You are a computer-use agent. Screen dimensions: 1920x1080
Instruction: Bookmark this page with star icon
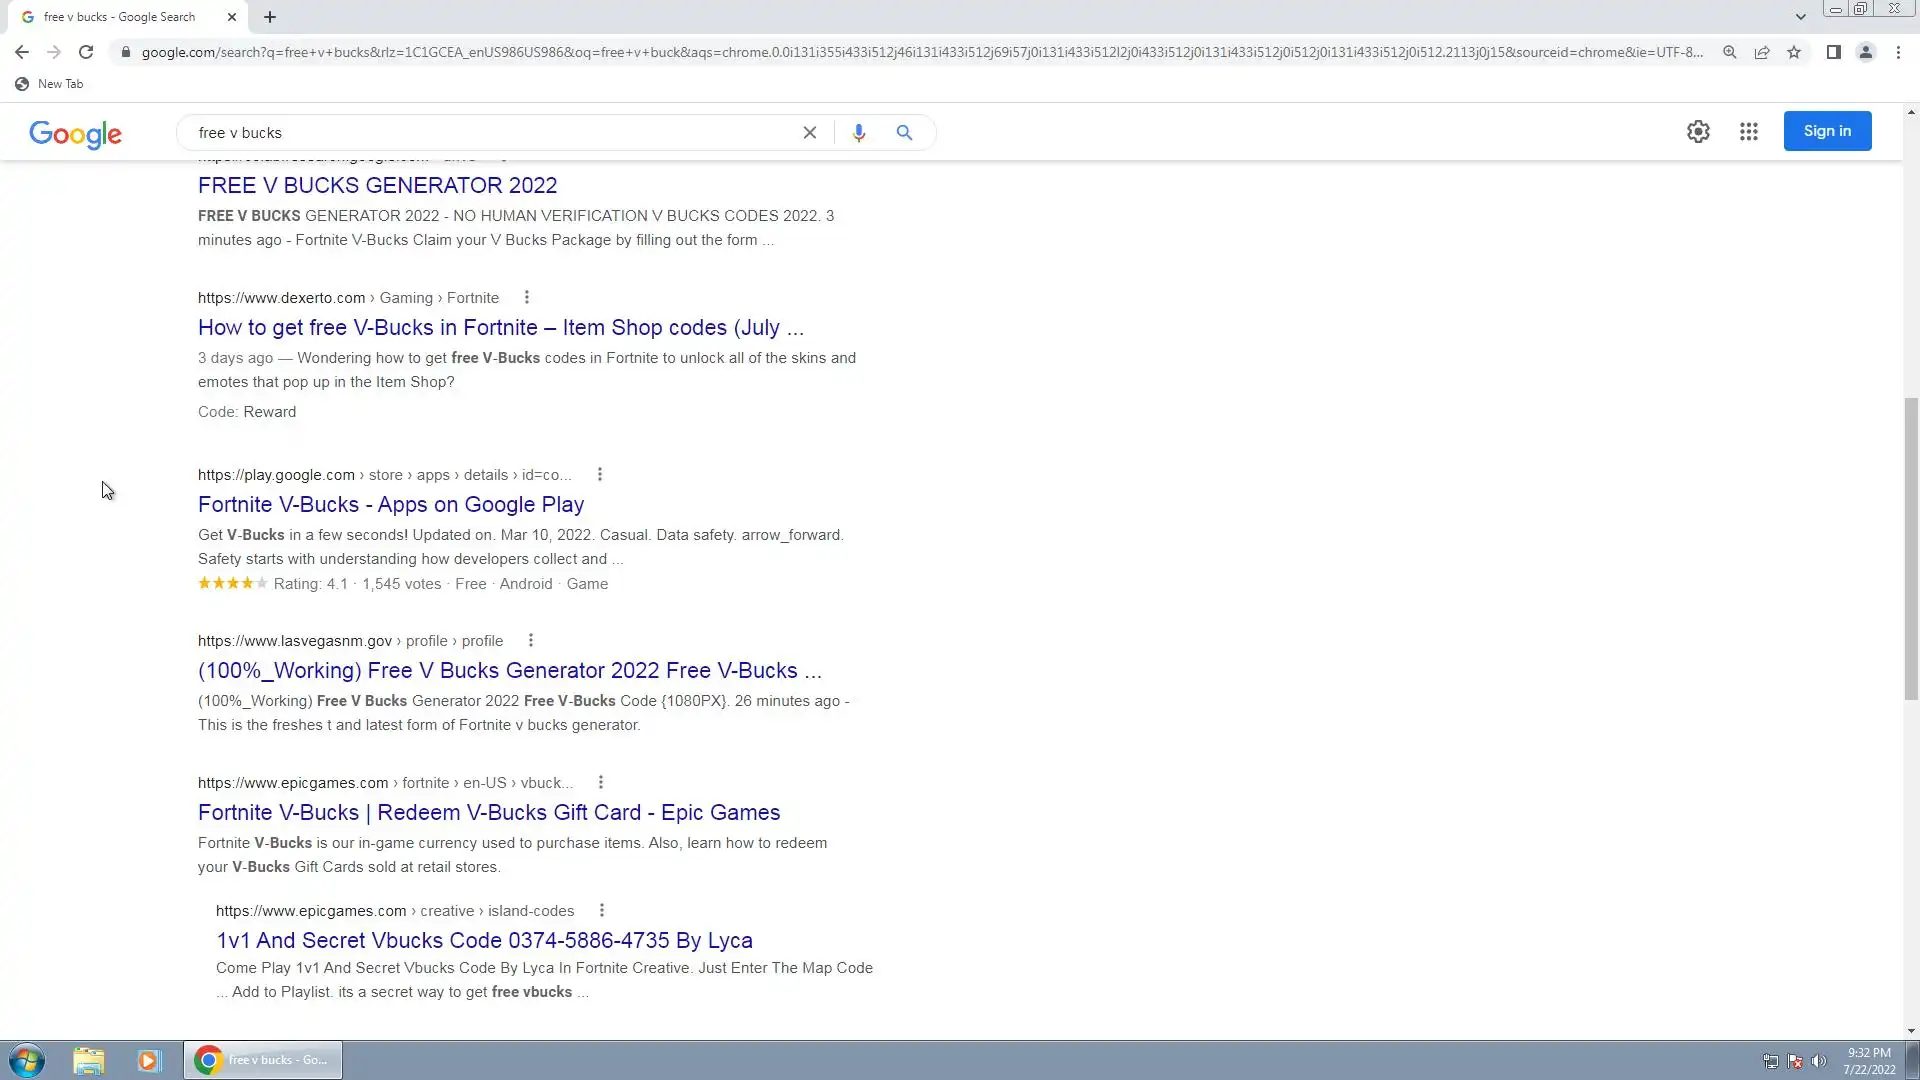1794,52
